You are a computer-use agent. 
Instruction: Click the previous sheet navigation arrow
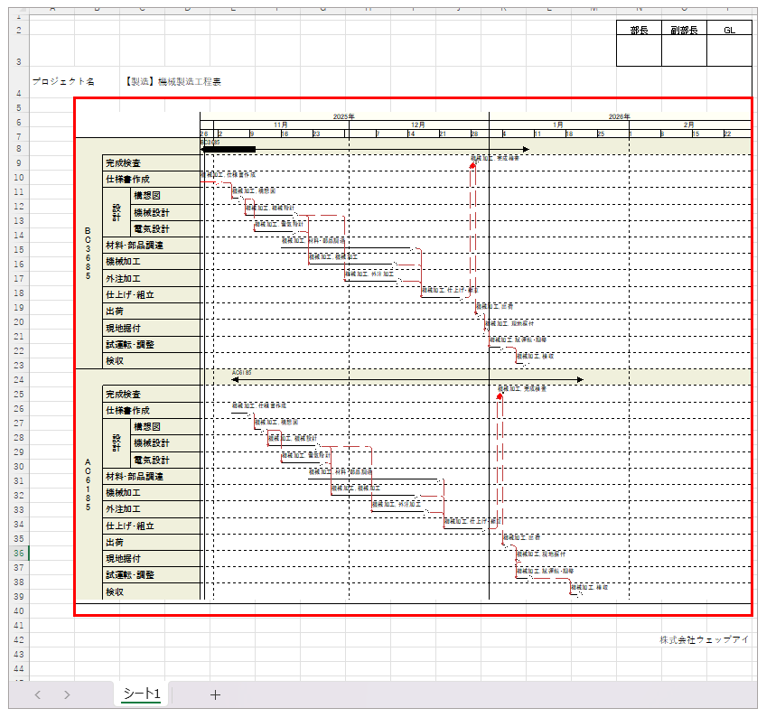pyautogui.click(x=37, y=694)
